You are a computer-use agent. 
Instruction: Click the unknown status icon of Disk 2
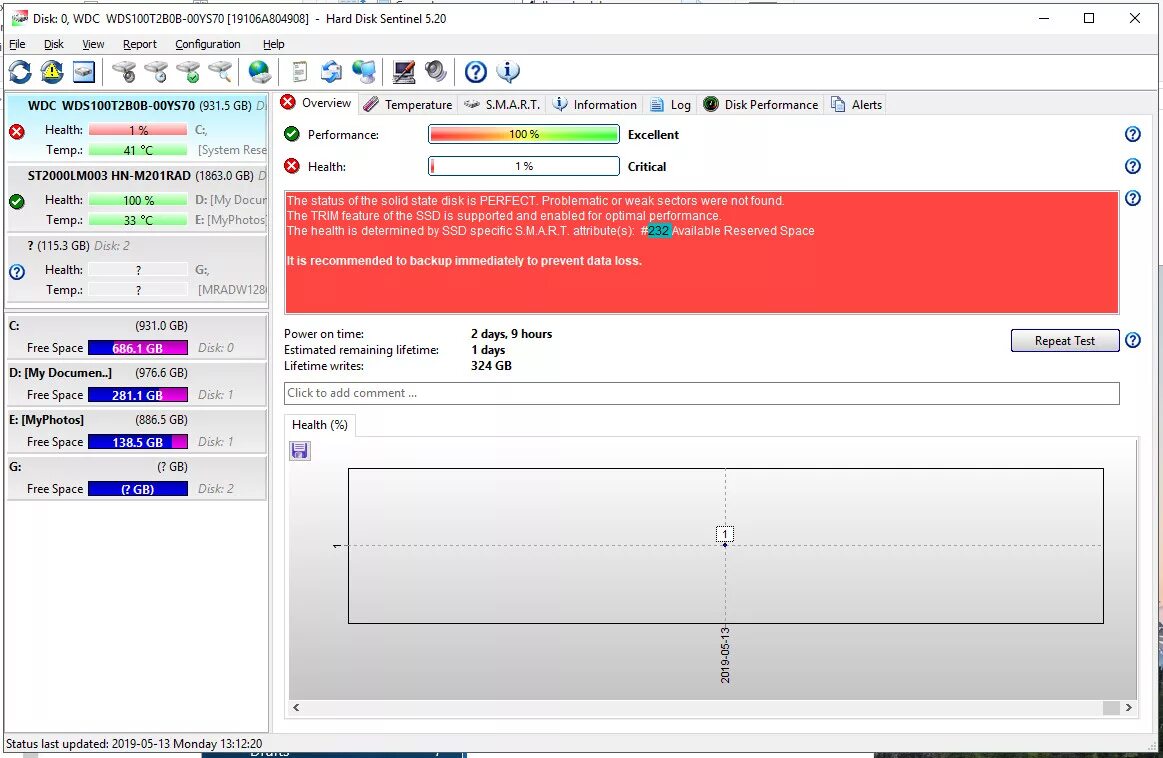point(16,272)
